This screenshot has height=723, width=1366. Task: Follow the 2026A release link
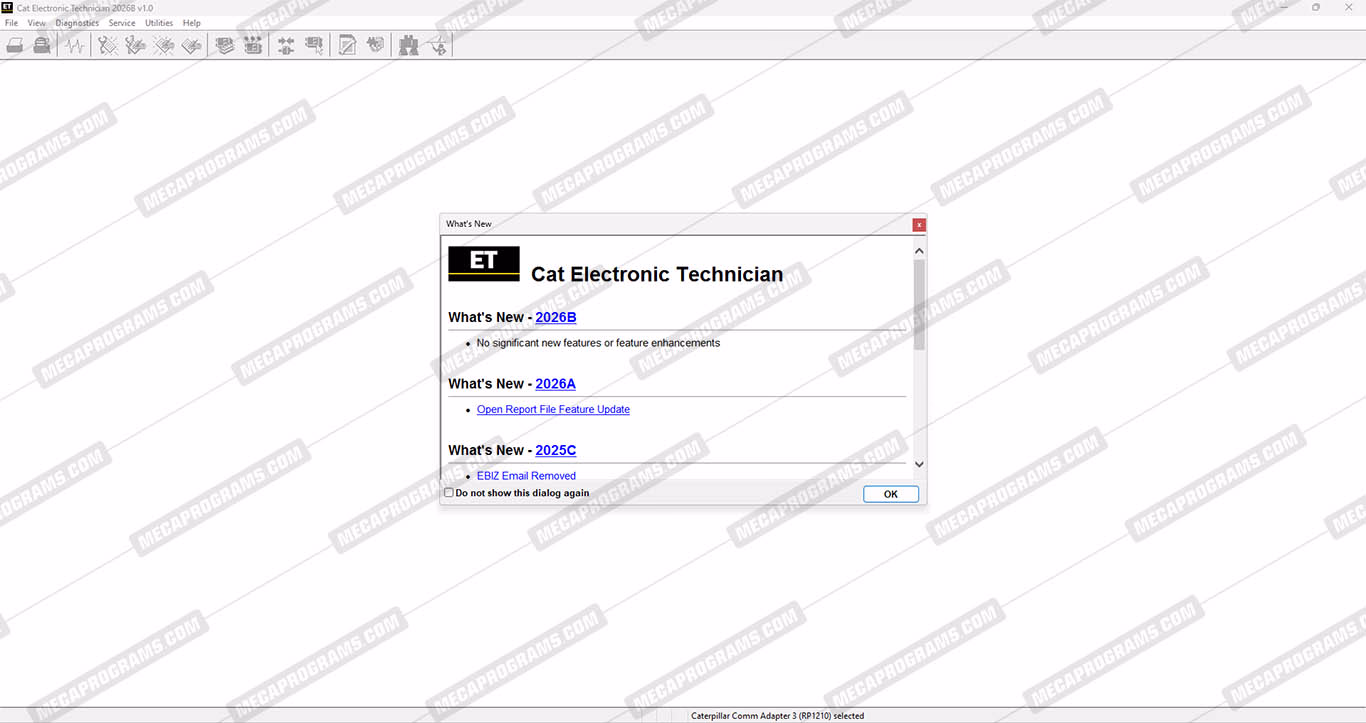click(556, 384)
